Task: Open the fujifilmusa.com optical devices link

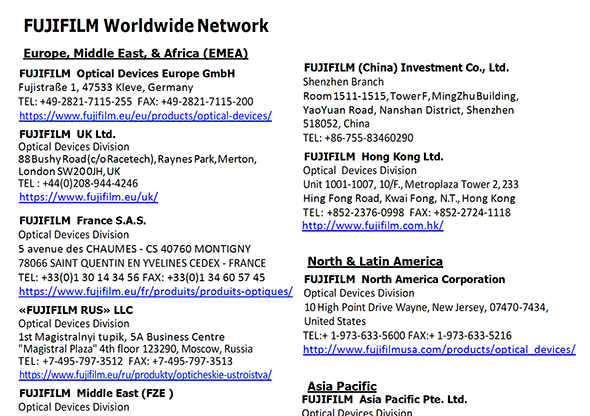Action: click(x=439, y=349)
